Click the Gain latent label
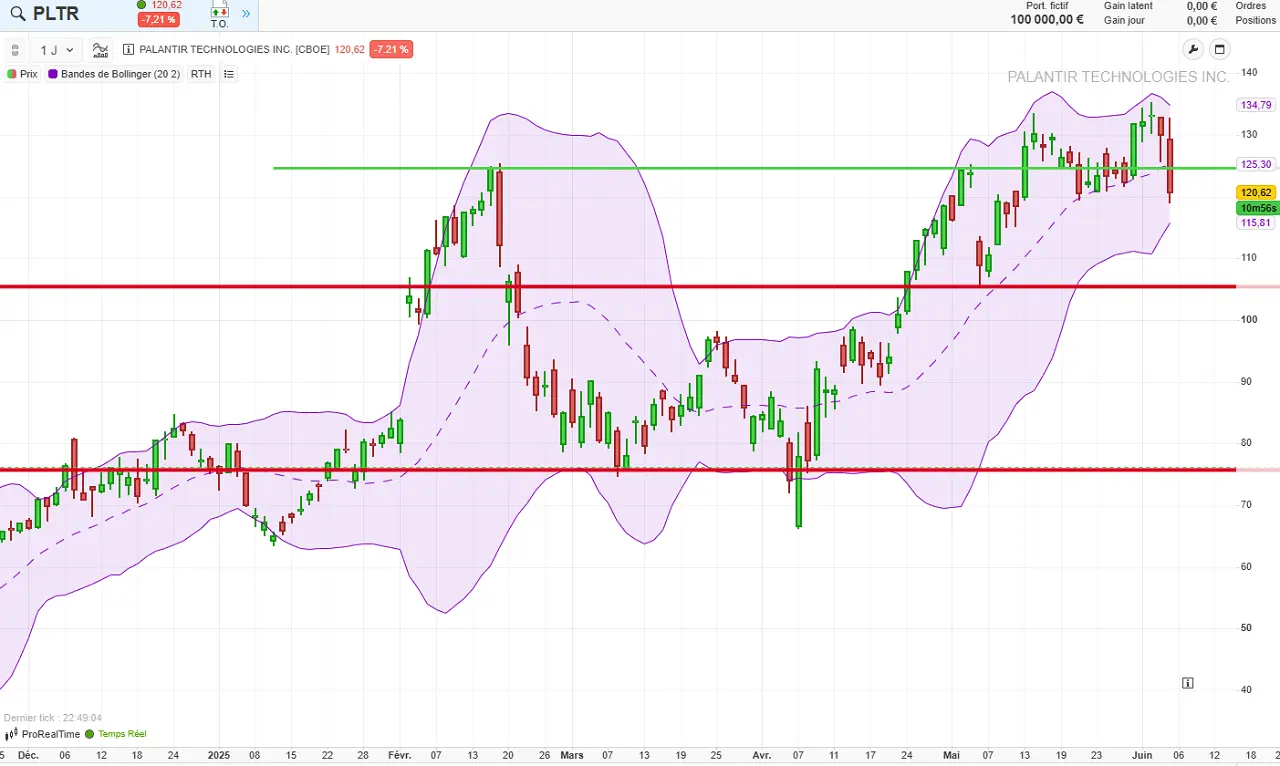 1128,6
